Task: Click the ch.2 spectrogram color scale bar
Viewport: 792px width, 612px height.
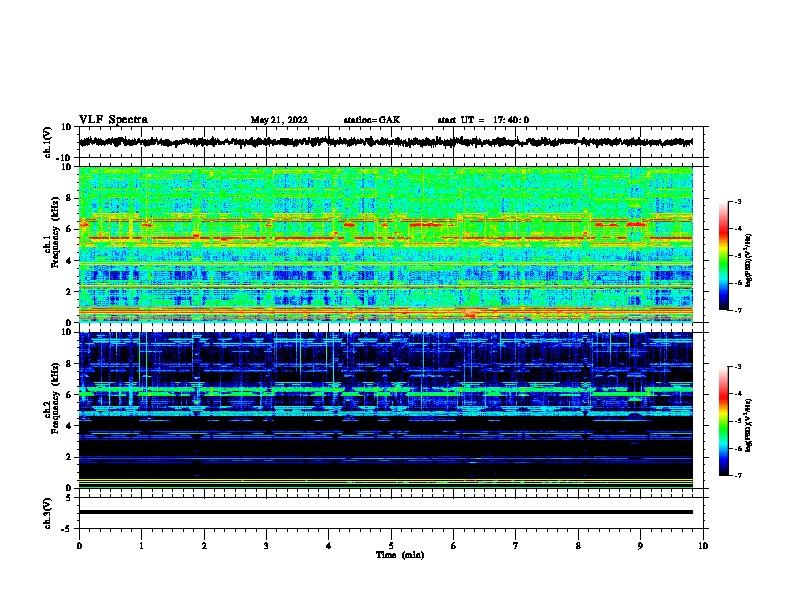Action: (723, 421)
